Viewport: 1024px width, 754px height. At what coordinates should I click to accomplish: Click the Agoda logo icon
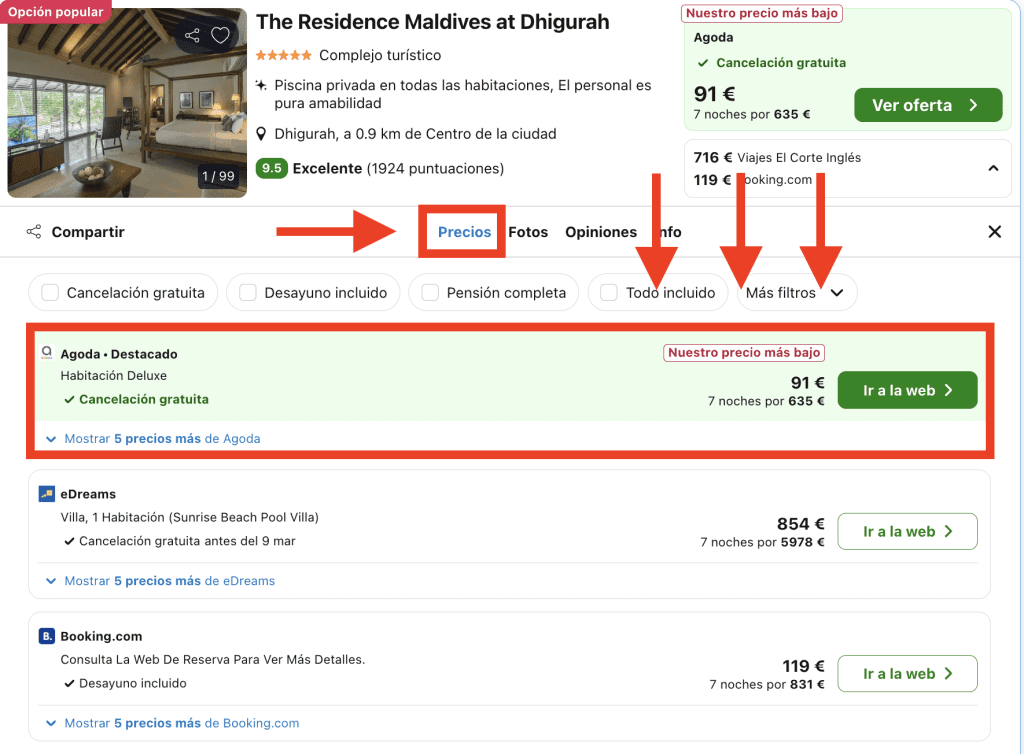coord(47,354)
